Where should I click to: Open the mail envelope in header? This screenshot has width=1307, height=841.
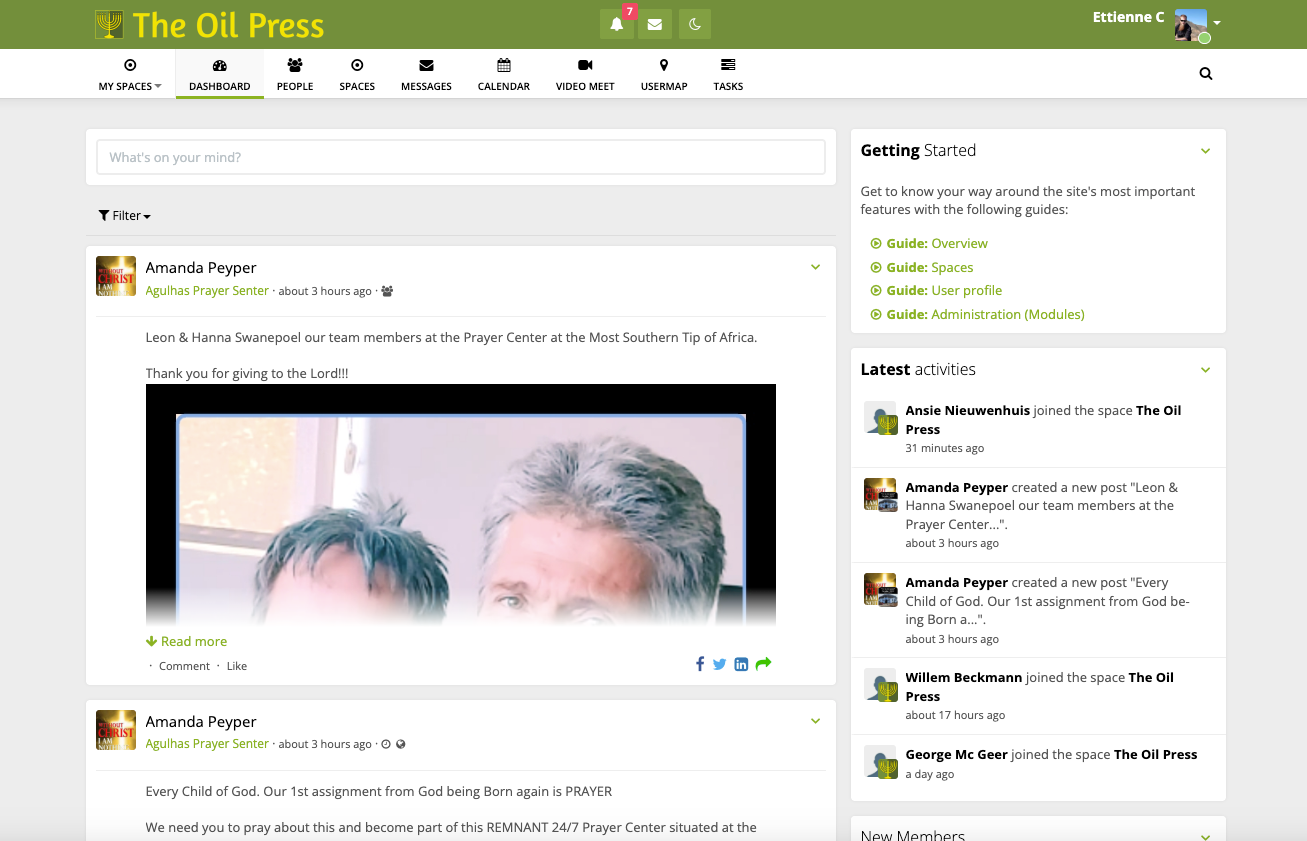pyautogui.click(x=655, y=24)
